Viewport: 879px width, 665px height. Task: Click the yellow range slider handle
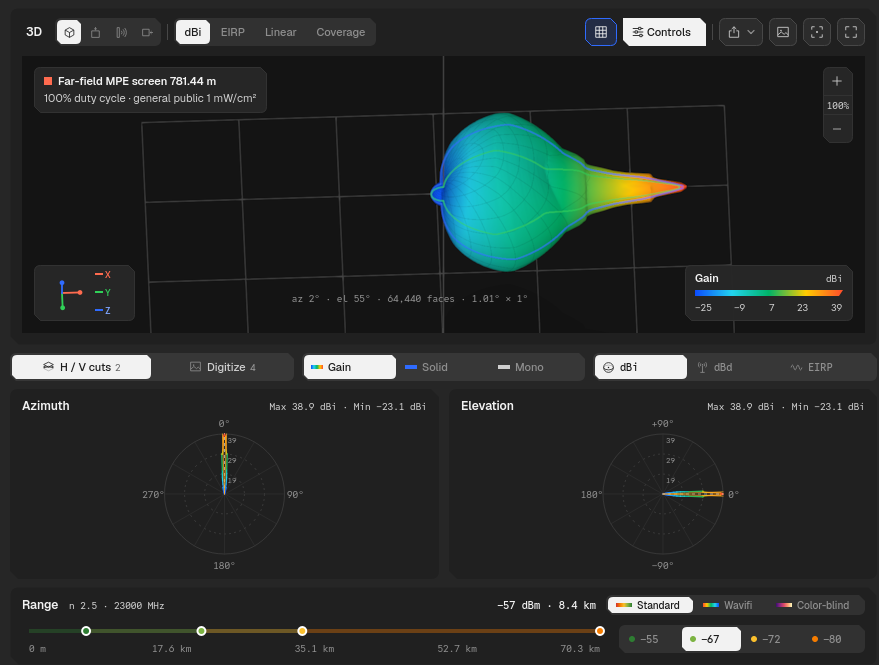tap(302, 631)
